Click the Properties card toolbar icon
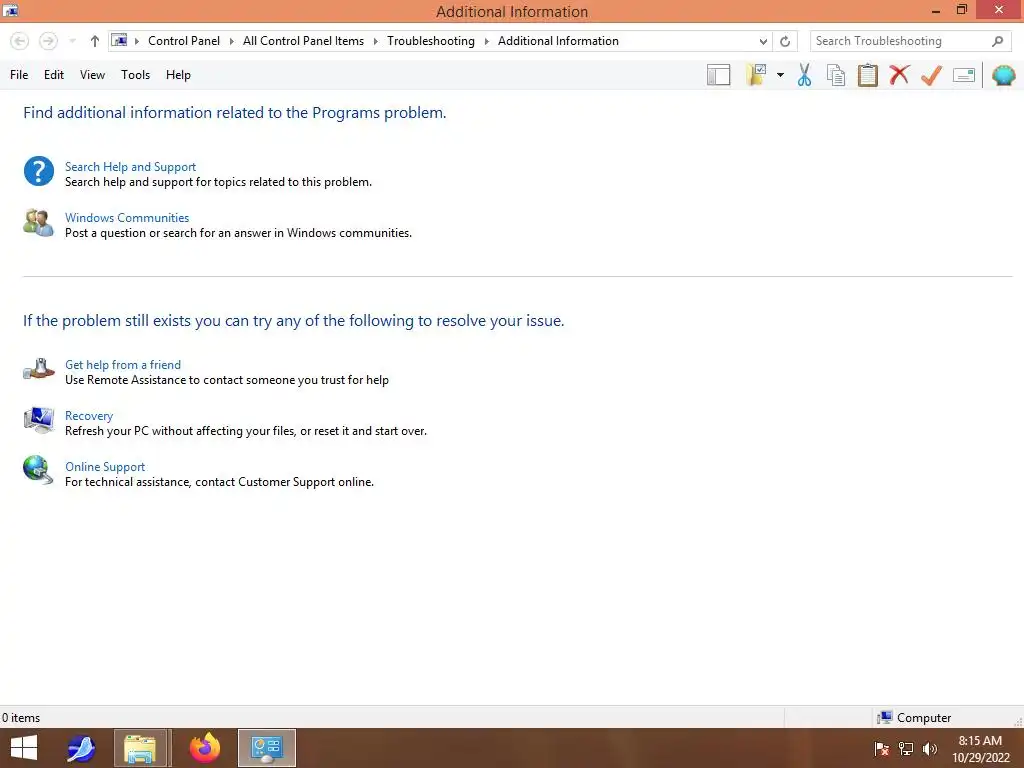Screen dimensions: 1024x768 click(963, 75)
